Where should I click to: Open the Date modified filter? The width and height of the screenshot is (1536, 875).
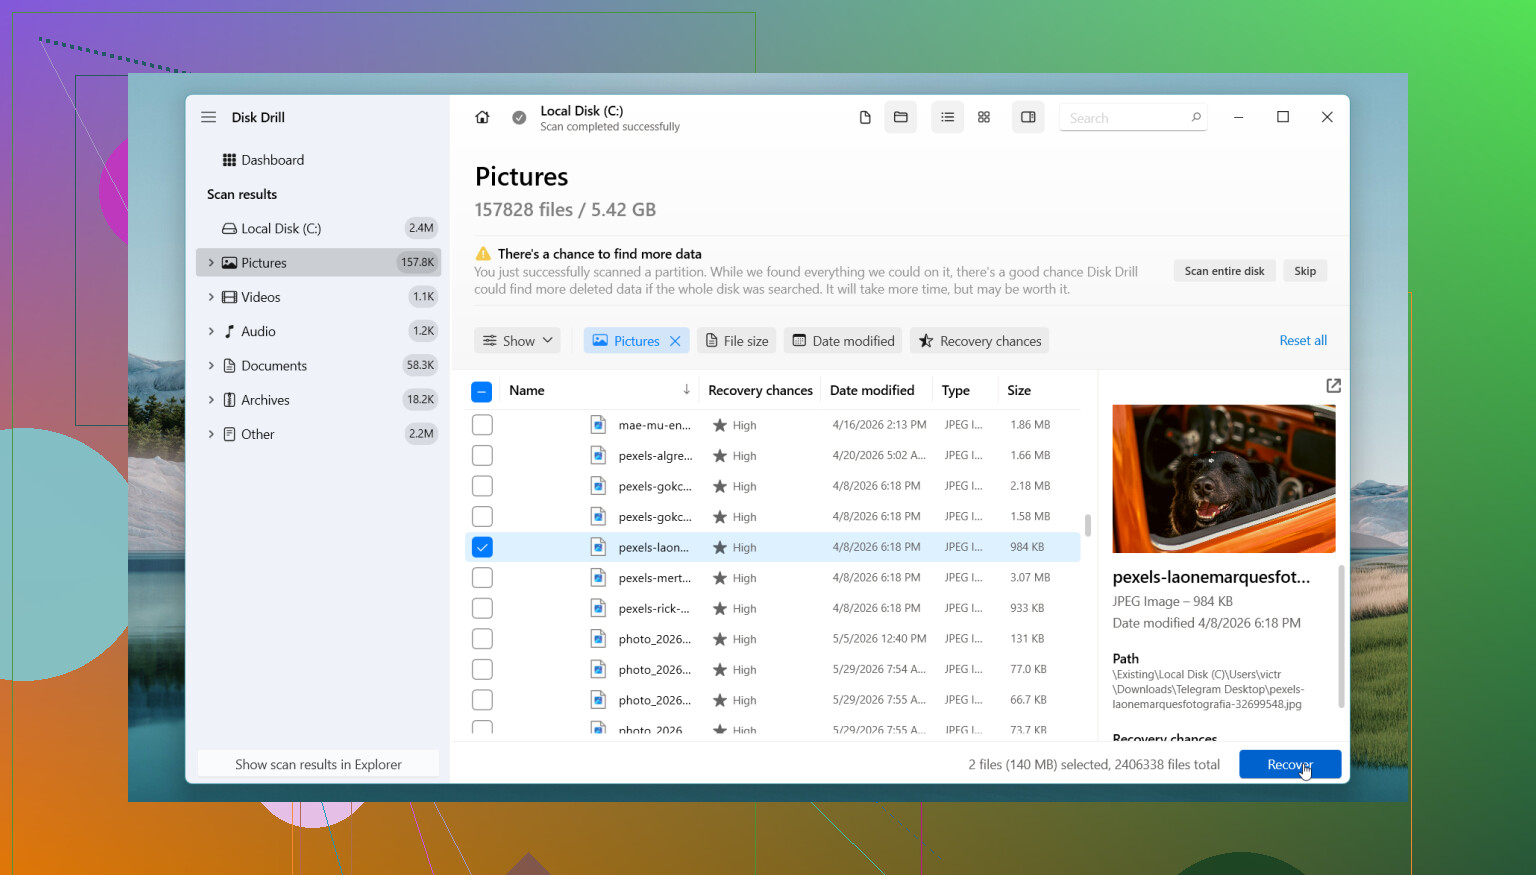(x=843, y=341)
